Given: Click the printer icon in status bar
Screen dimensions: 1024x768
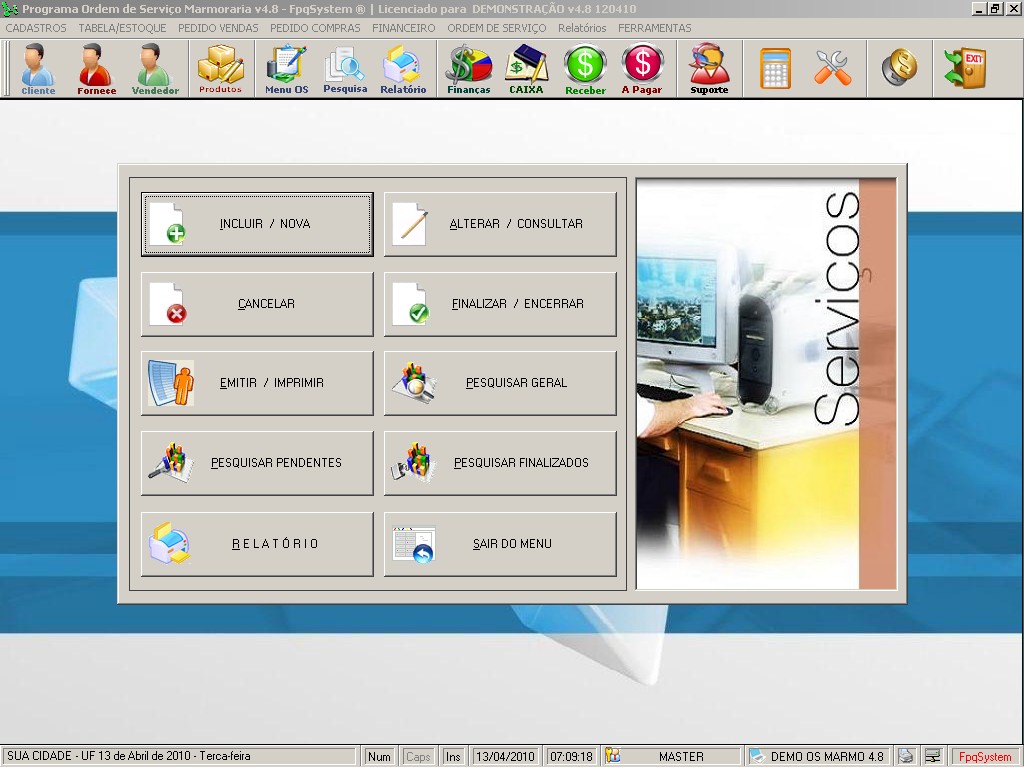Looking at the screenshot, I should 906,756.
